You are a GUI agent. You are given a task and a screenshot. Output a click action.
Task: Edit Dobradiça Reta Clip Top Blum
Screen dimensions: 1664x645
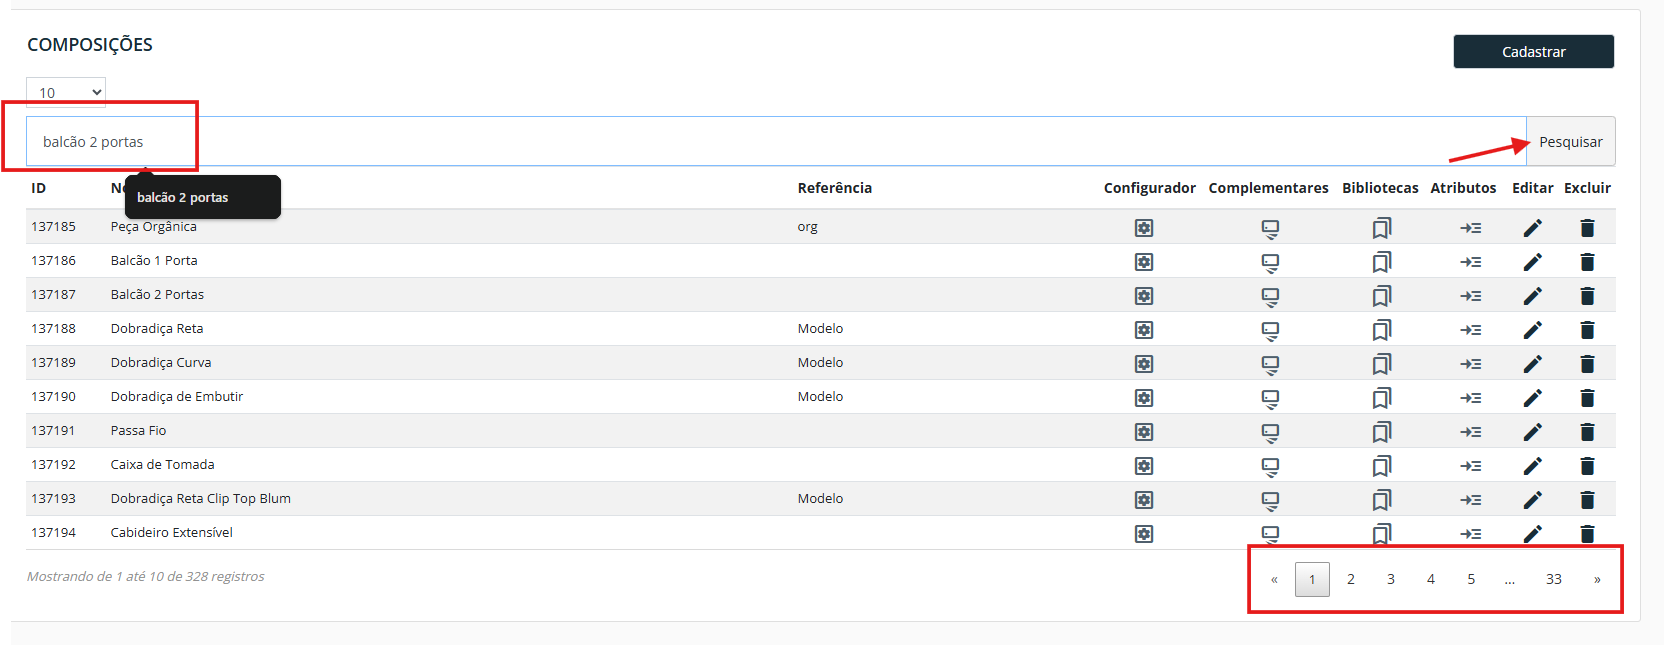[x=1532, y=500]
